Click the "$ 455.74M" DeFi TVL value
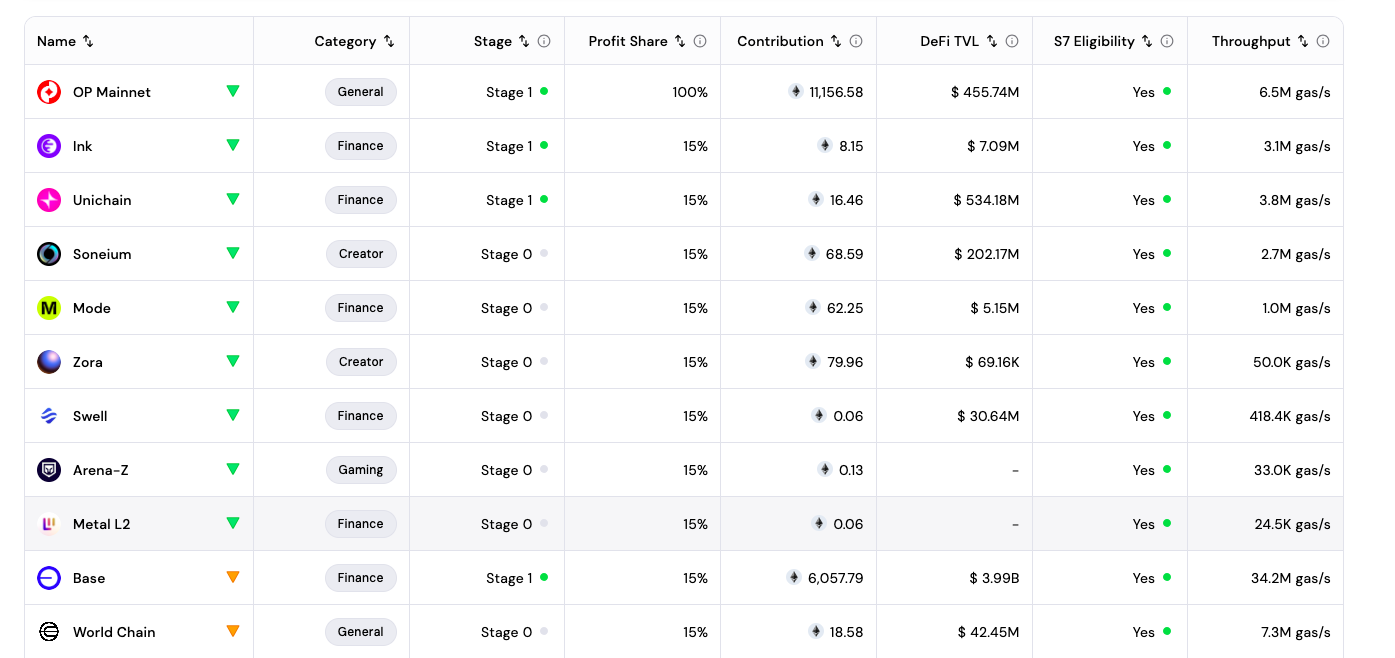The width and height of the screenshot is (1395, 658). 985,92
